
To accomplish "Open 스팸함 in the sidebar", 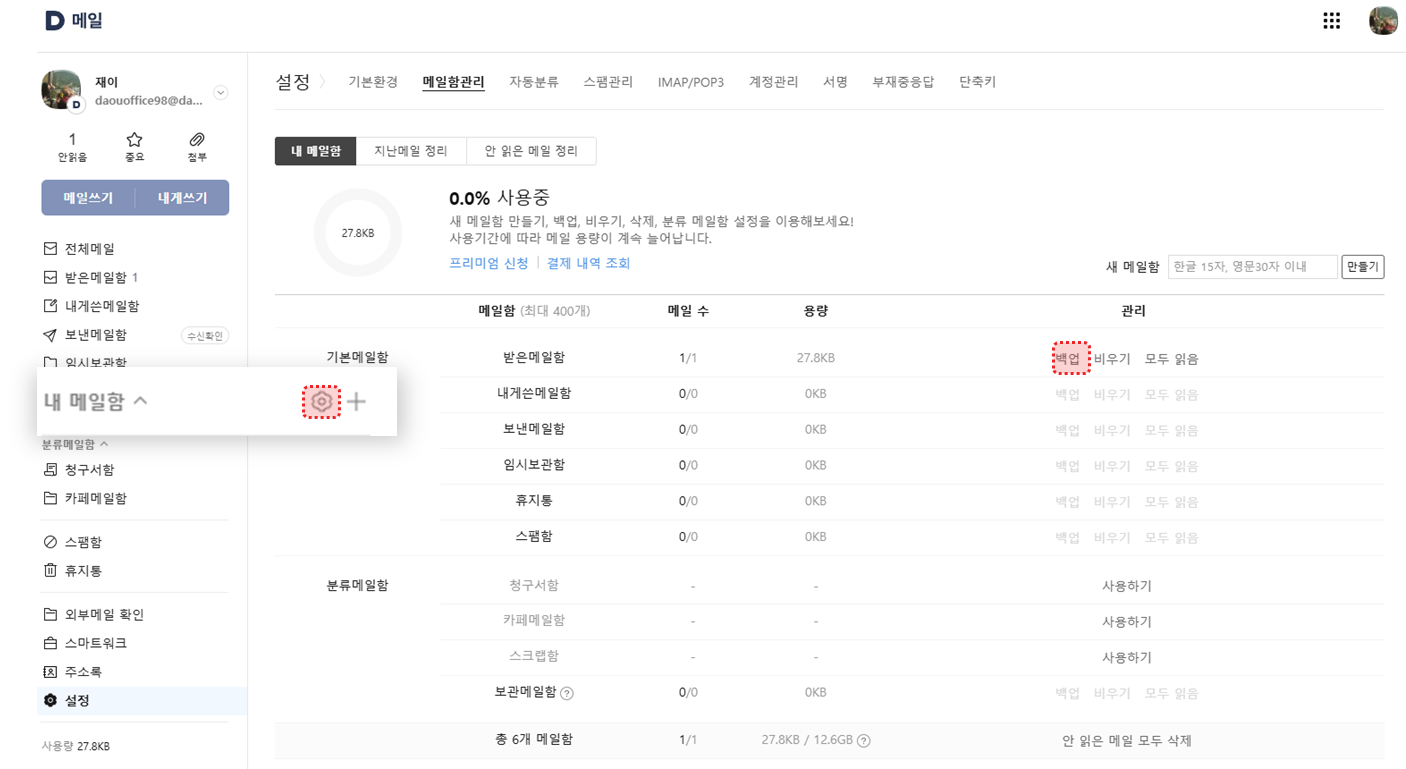I will pos(83,542).
